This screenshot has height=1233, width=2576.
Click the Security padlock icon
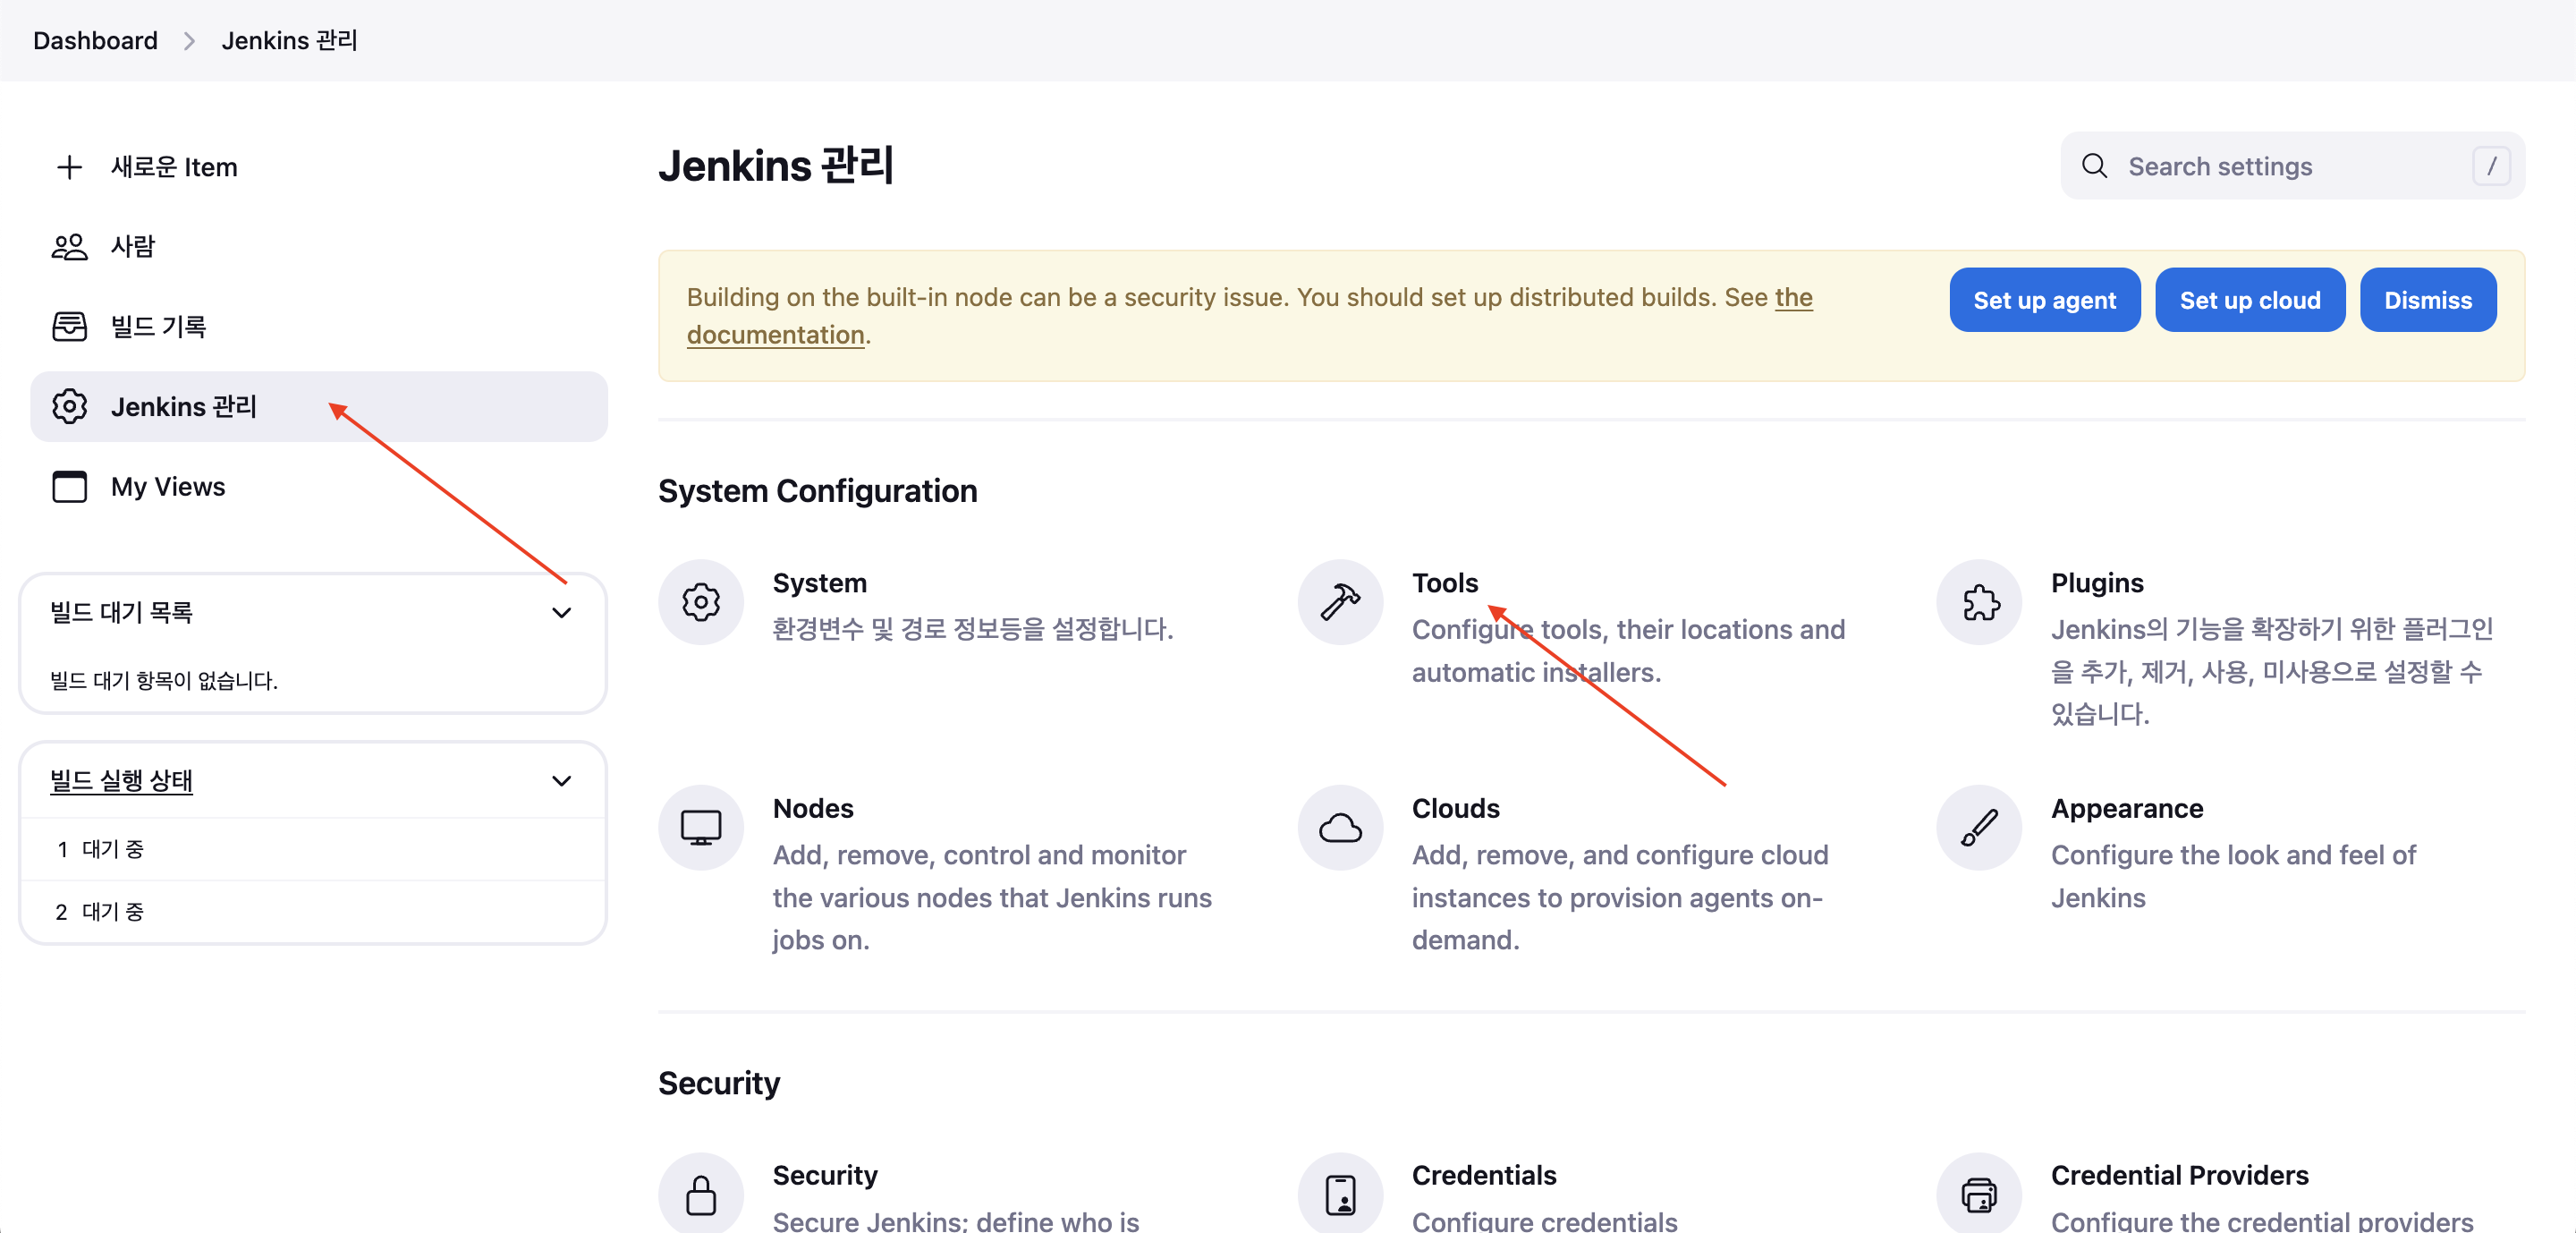pyautogui.click(x=701, y=1194)
